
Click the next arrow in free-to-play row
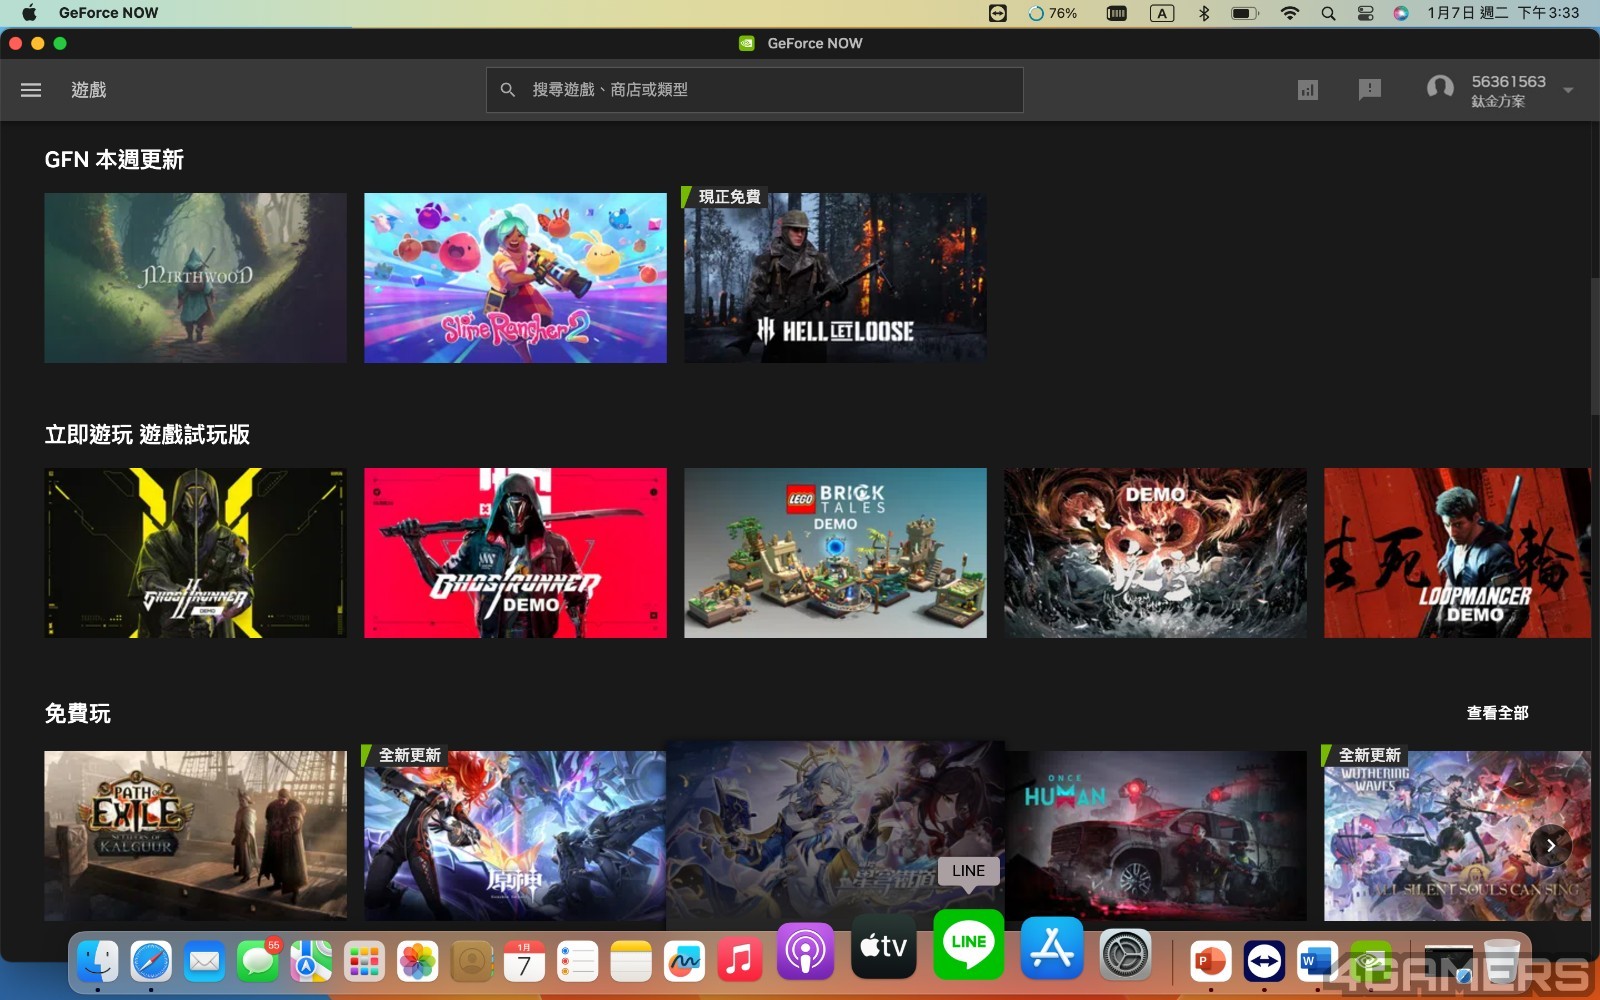[1551, 846]
